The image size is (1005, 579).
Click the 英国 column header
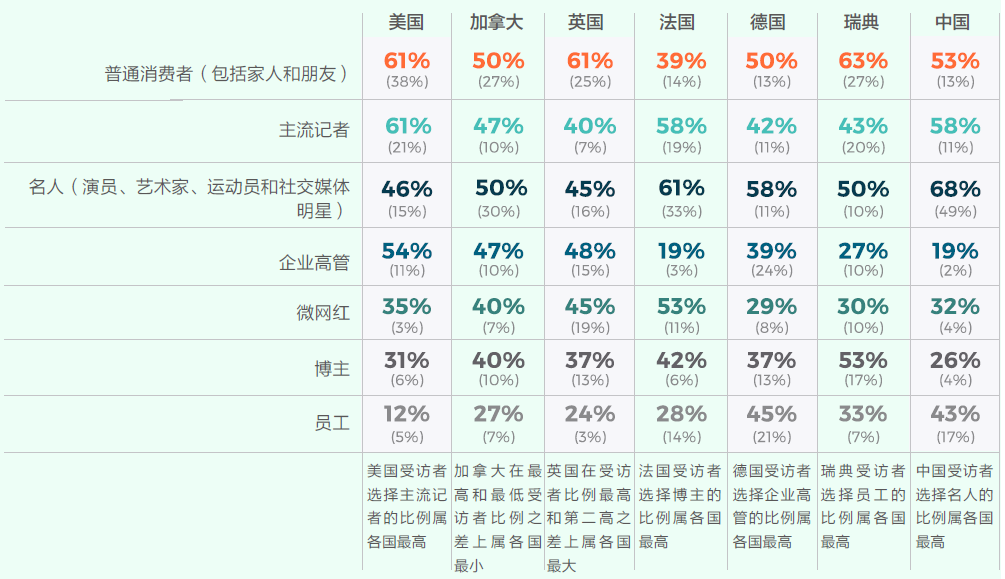[585, 22]
